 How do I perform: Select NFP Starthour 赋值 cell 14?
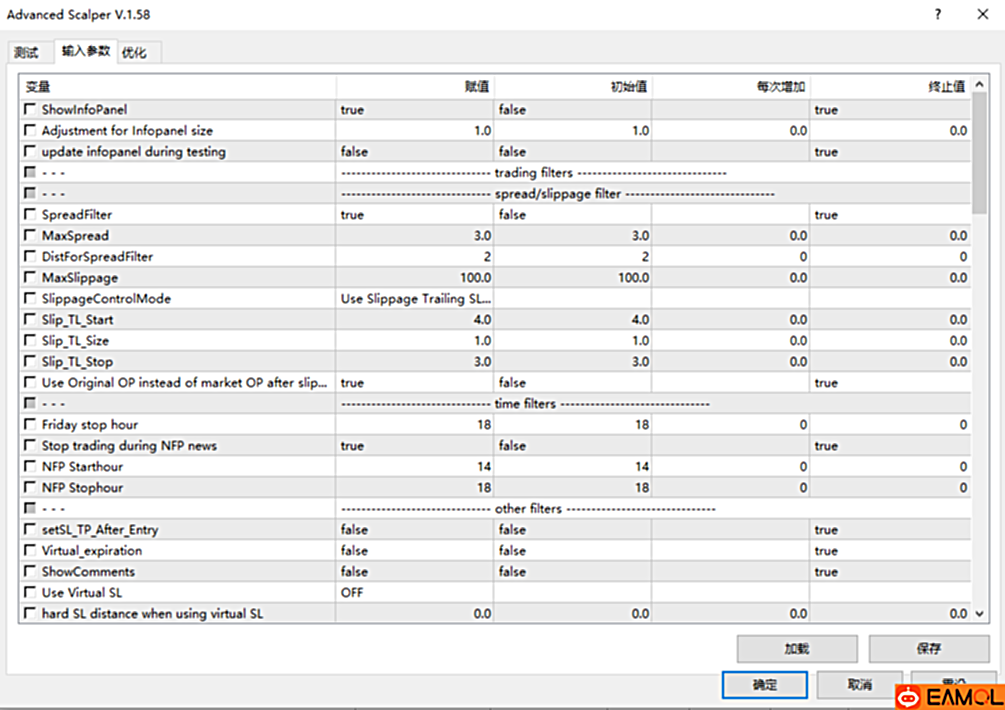[x=415, y=466]
